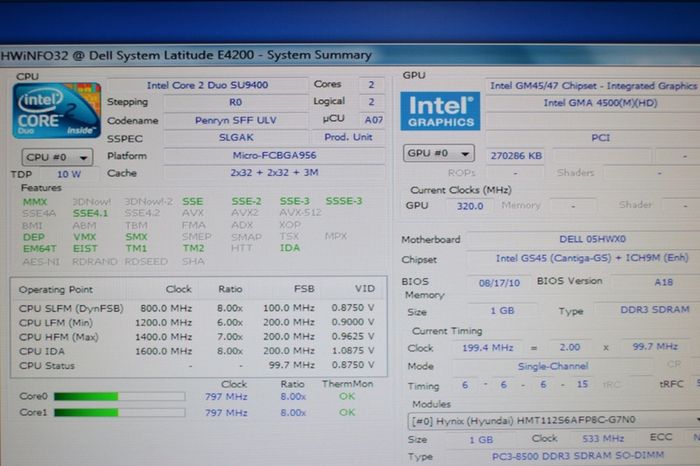700x466 pixels.
Task: Click the 1600.0 MHz clock value
Action: [163, 351]
